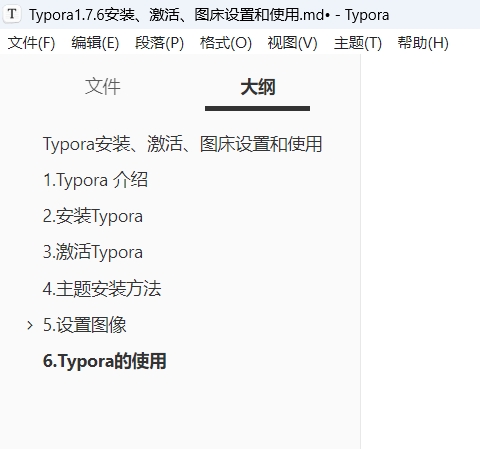Open the 主题(T) menu

pos(358,43)
